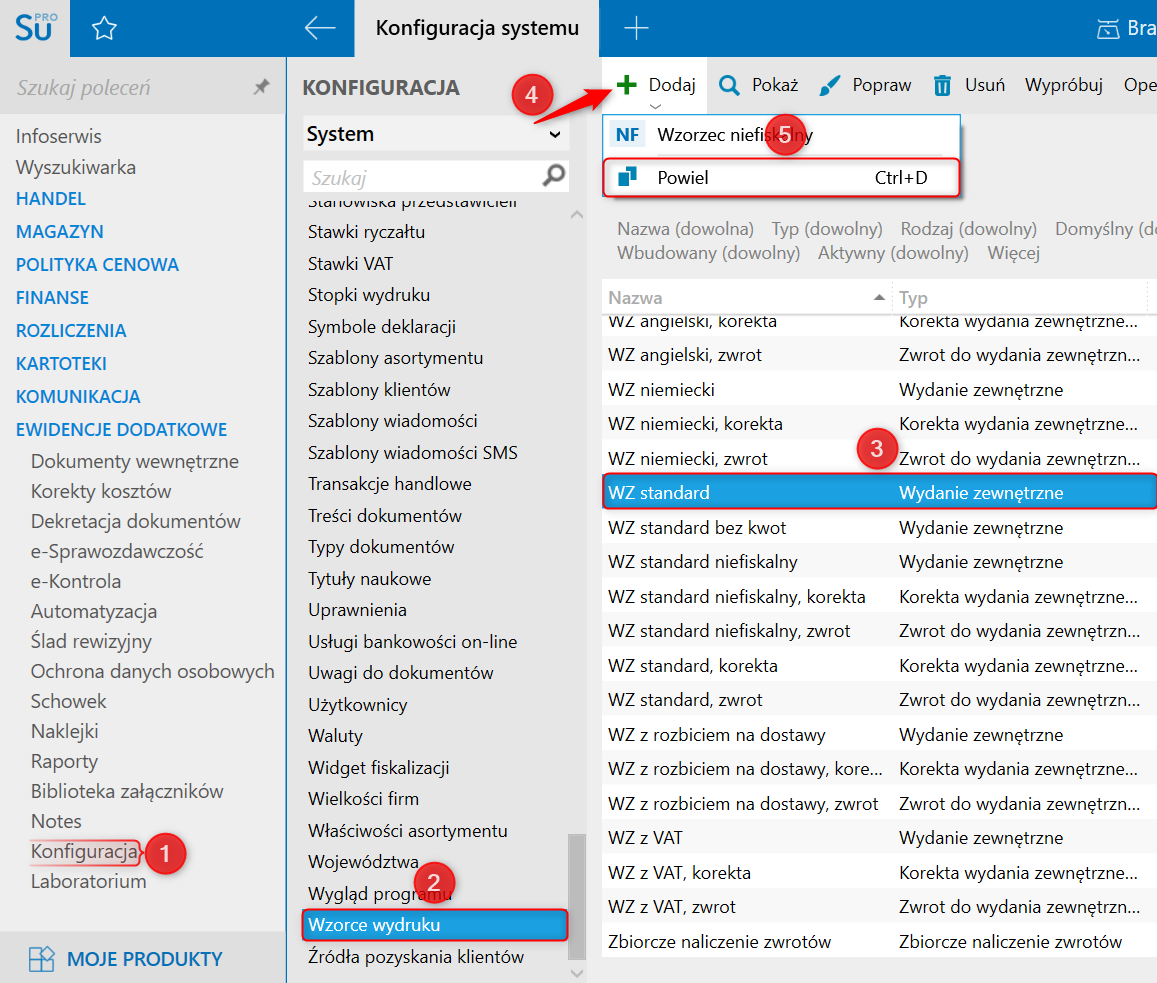1157x983 pixels.
Task: Sort by Nazwa column arrow
Action: (878, 297)
